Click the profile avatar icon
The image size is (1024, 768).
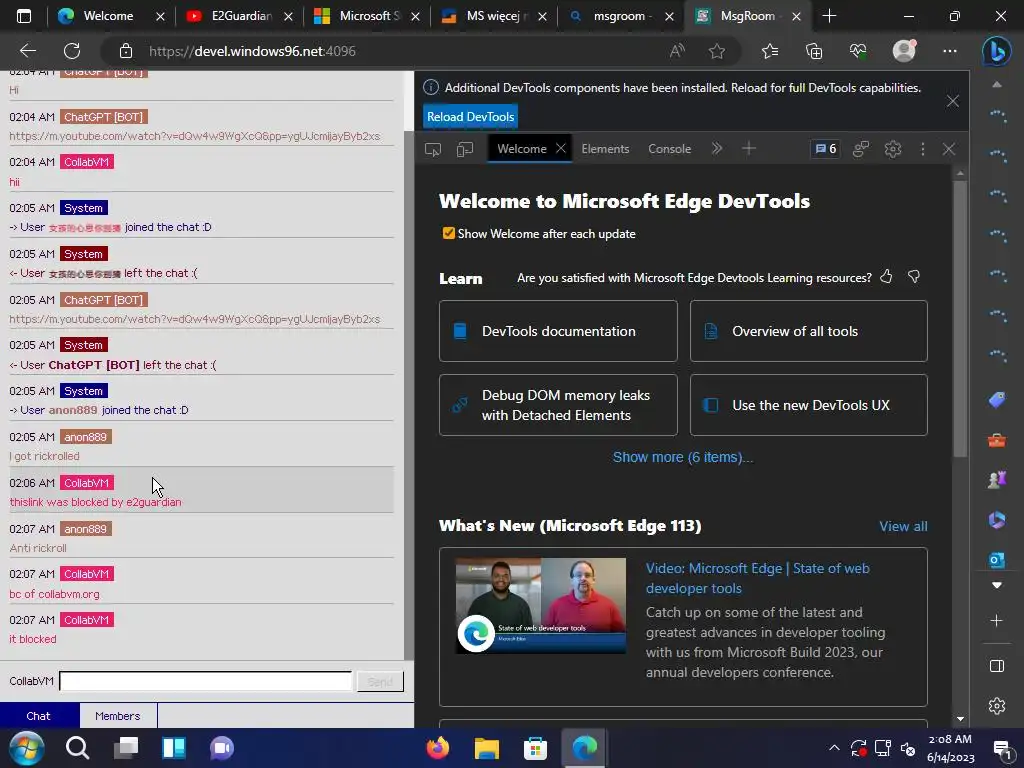(904, 50)
